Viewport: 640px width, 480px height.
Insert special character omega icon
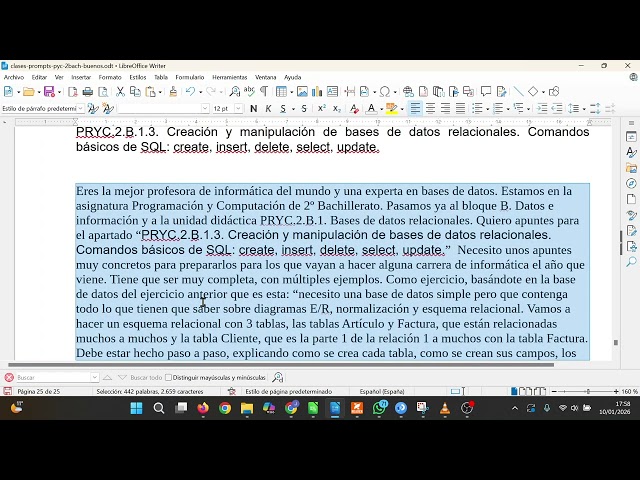(384, 92)
